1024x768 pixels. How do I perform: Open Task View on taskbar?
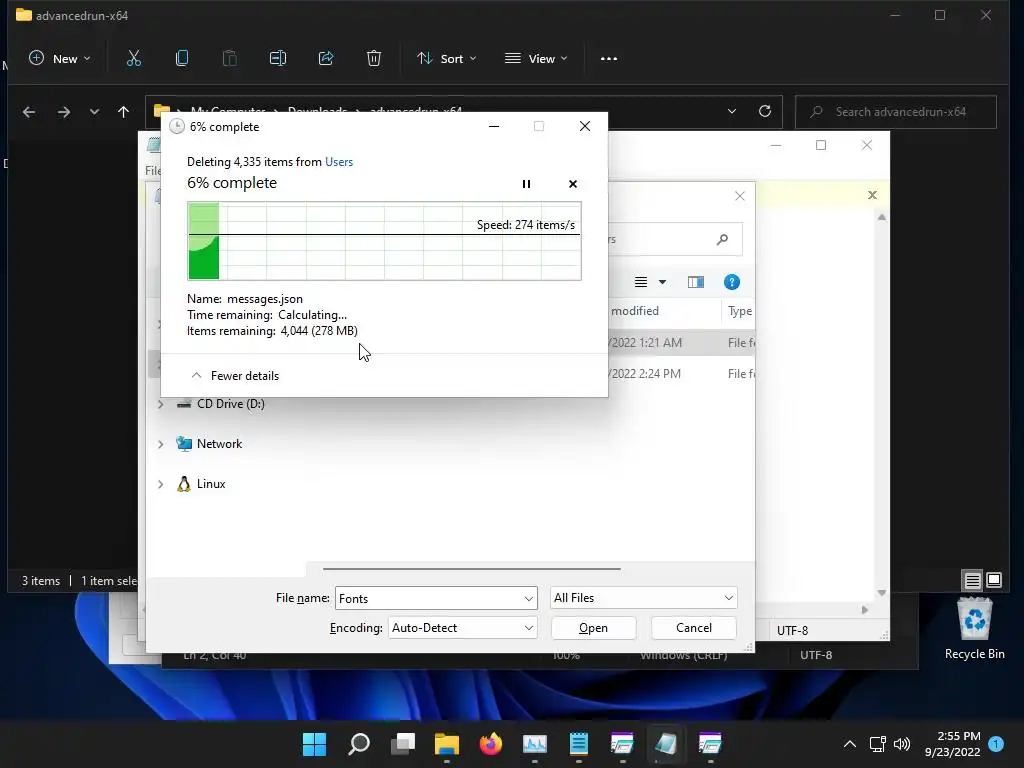tap(403, 744)
